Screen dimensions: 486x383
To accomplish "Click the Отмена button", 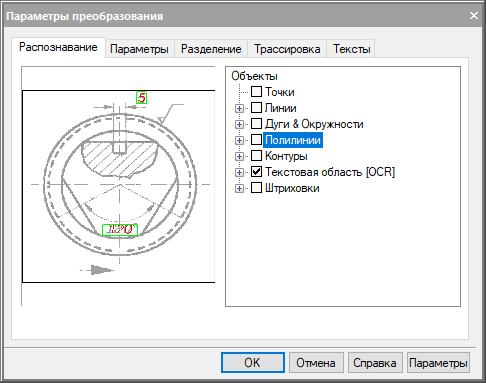I will [316, 363].
